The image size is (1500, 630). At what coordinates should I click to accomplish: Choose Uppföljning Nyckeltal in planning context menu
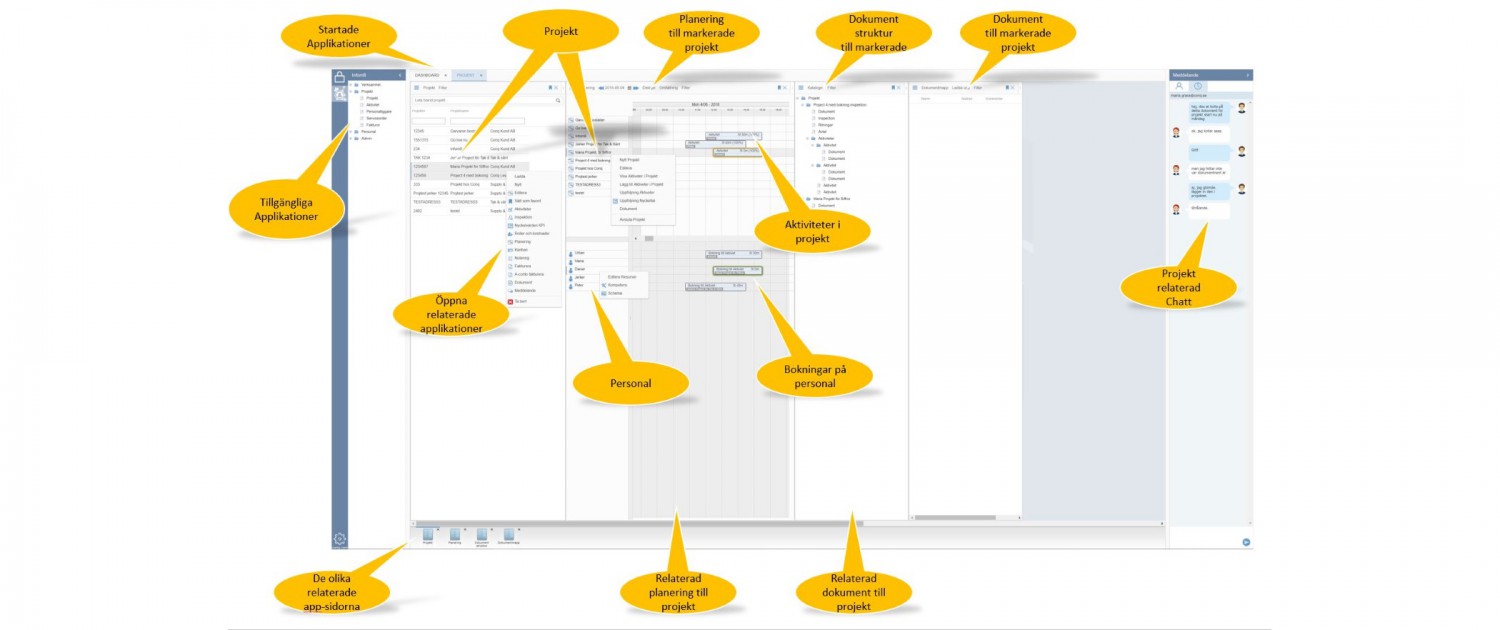pos(638,200)
